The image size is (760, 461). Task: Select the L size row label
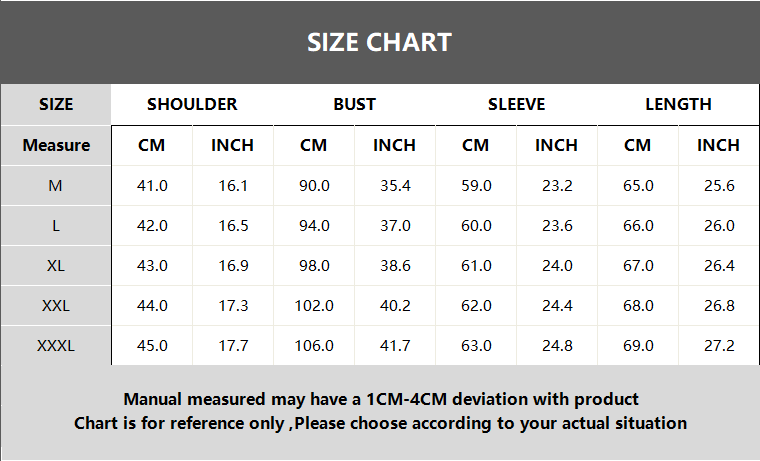(x=56, y=226)
